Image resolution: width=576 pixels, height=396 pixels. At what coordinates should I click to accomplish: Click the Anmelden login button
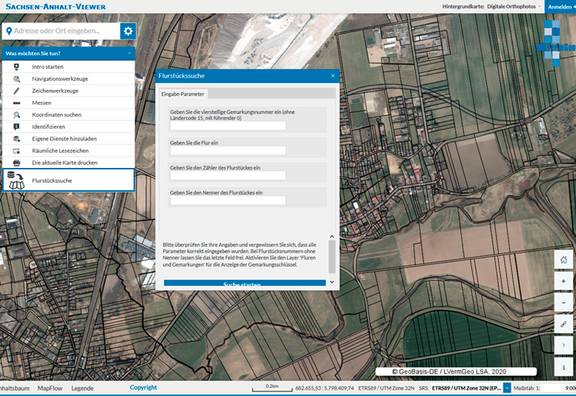point(561,7)
